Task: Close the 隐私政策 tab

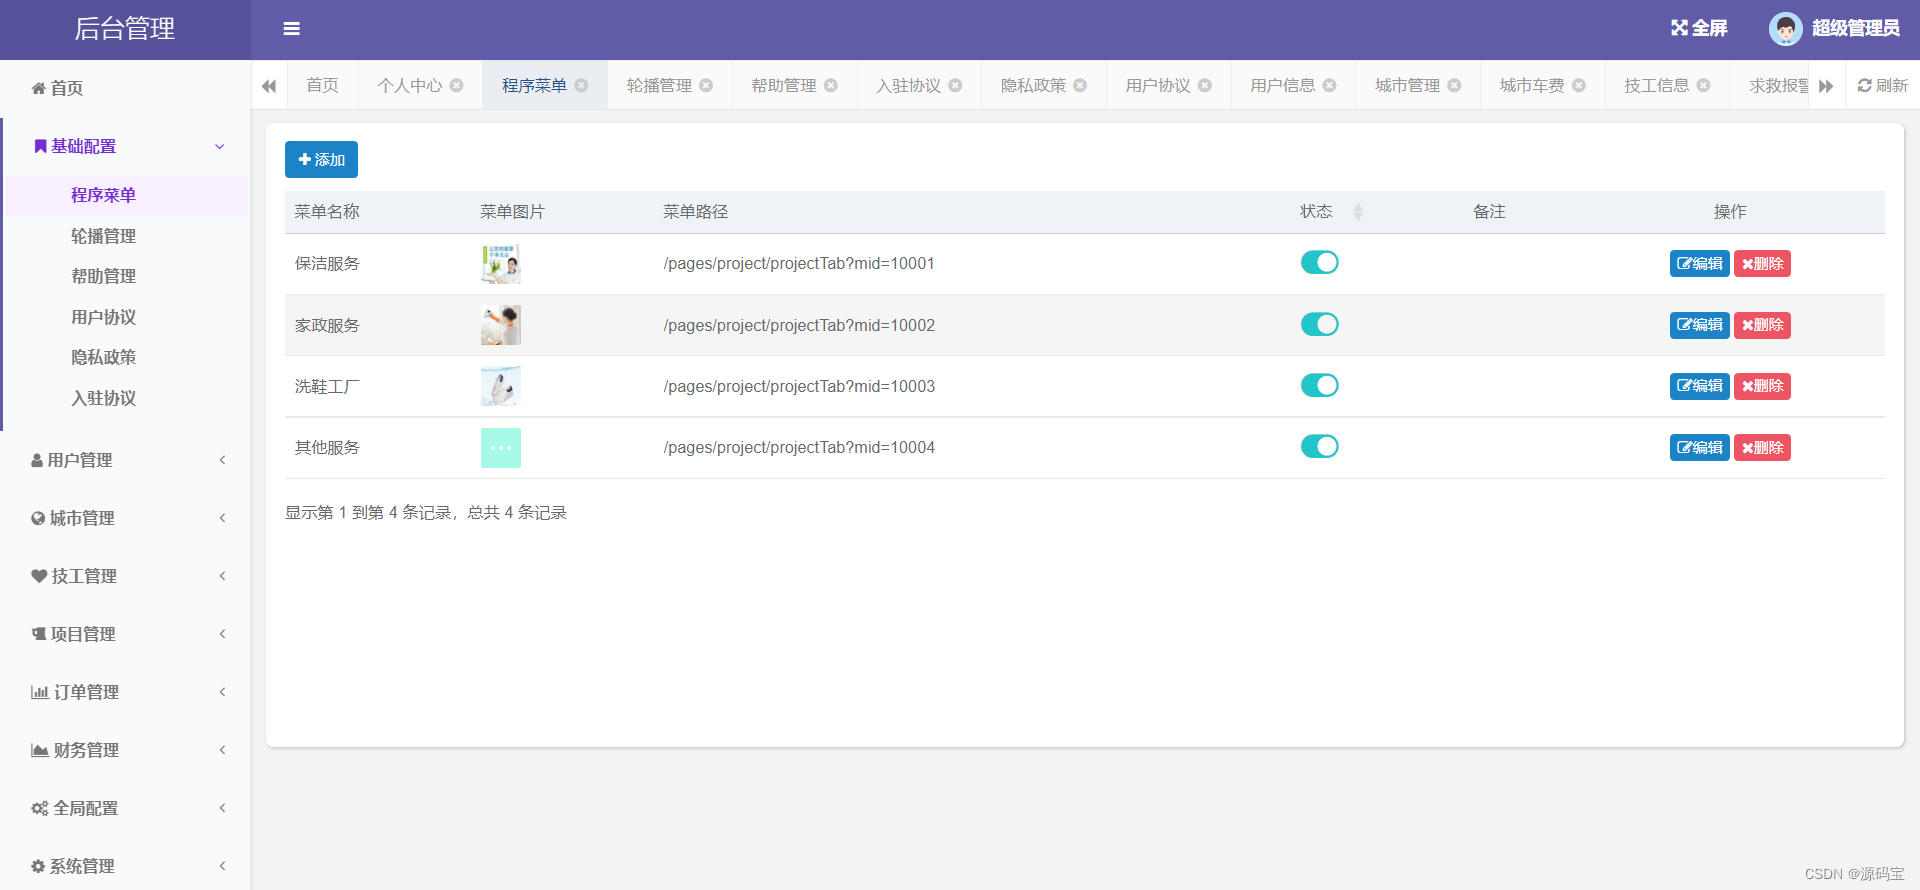Action: point(1080,85)
